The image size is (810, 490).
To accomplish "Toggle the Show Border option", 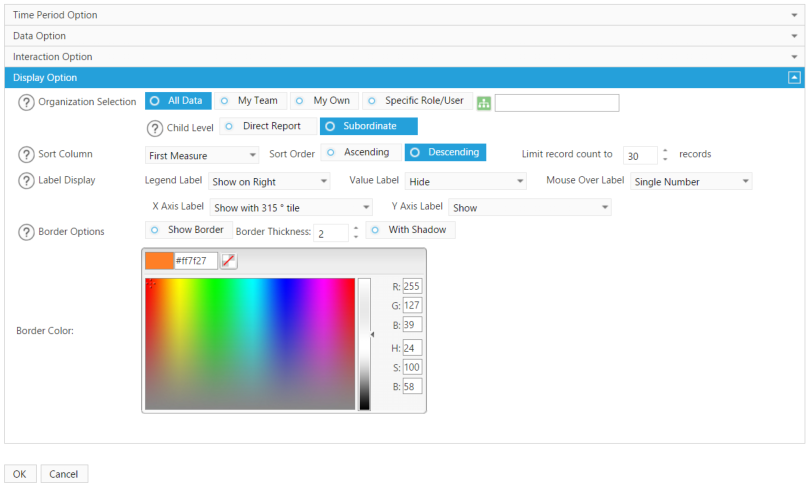I will (189, 230).
